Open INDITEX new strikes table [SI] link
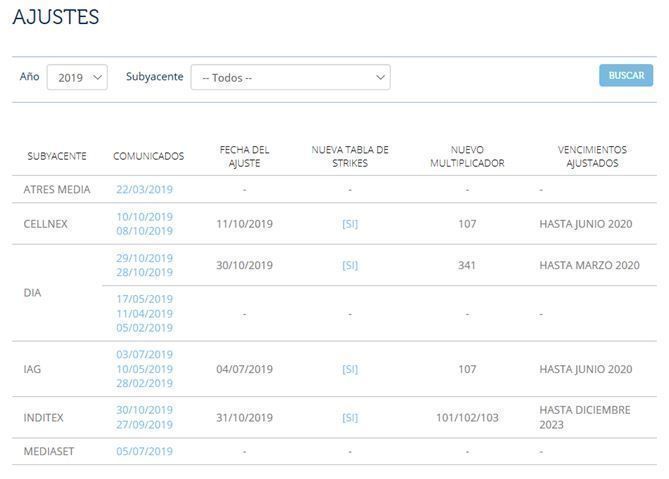The height and width of the screenshot is (479, 669). point(350,418)
